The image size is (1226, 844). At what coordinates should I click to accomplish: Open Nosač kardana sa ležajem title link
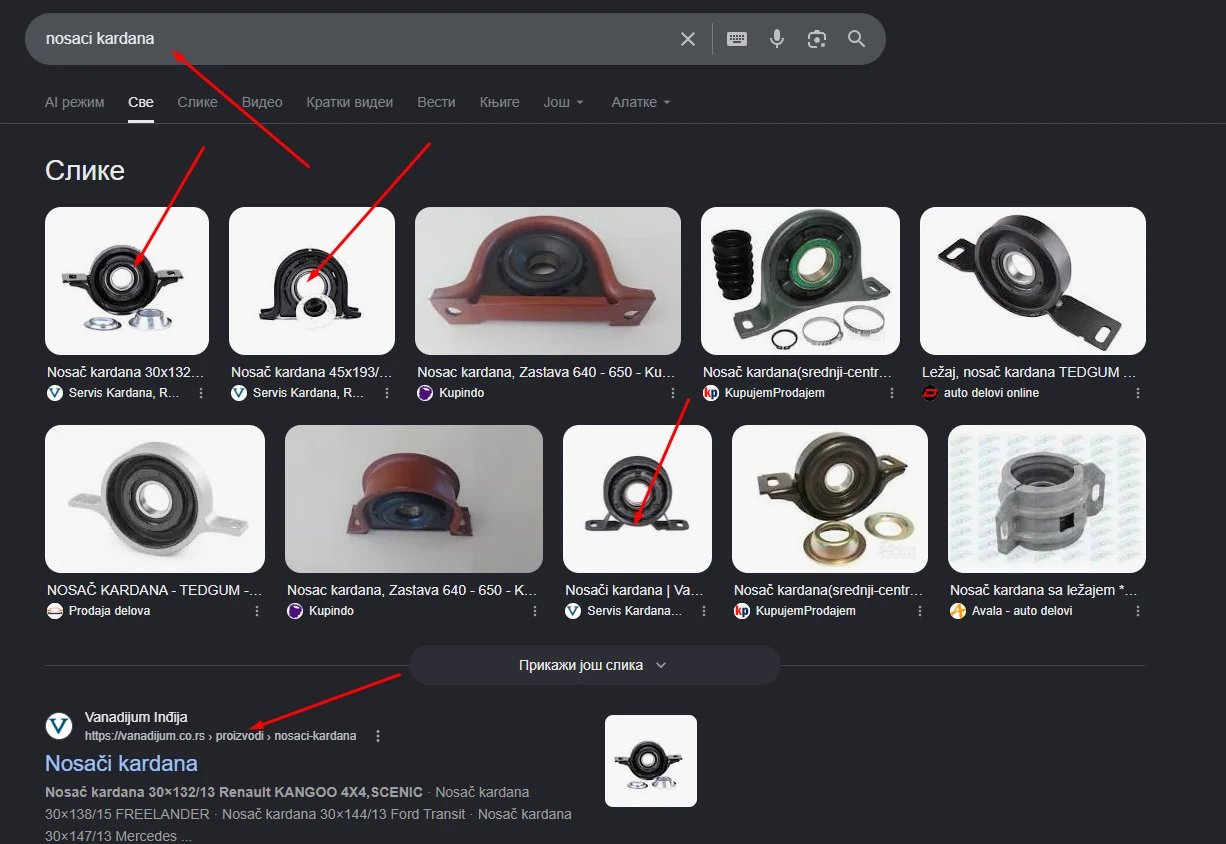tap(1043, 590)
